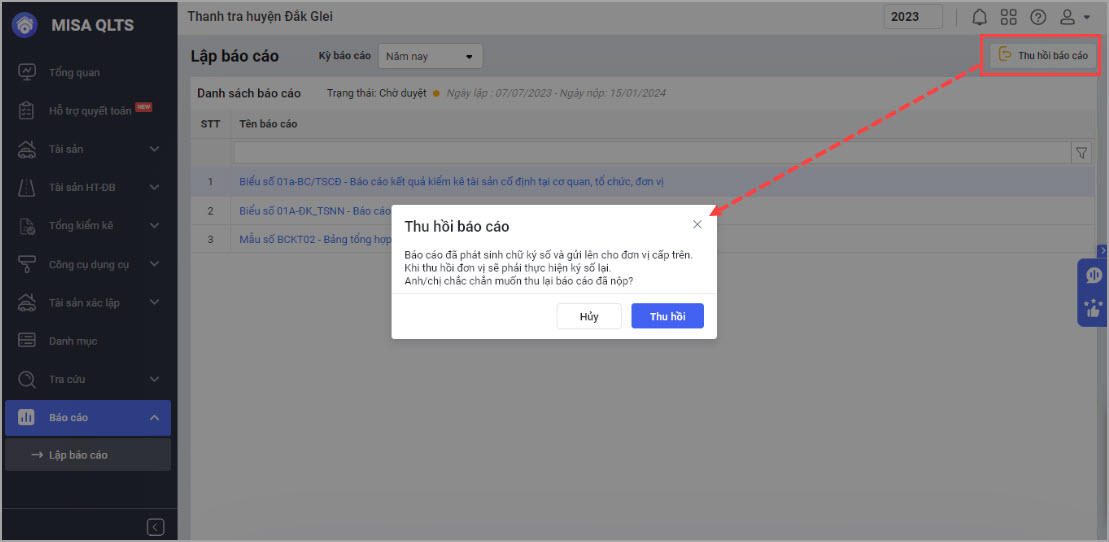Click the Tên báo cáo column header
The width and height of the screenshot is (1109, 542).
pos(268,124)
